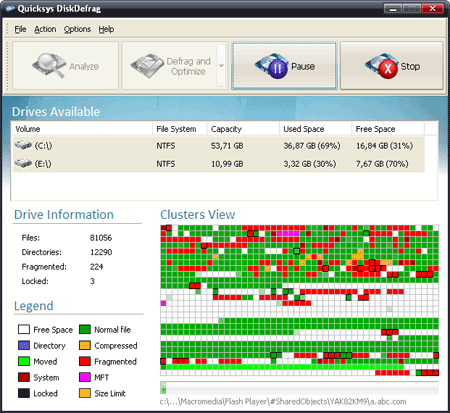
Task: Stop the defragmentation
Action: click(392, 66)
